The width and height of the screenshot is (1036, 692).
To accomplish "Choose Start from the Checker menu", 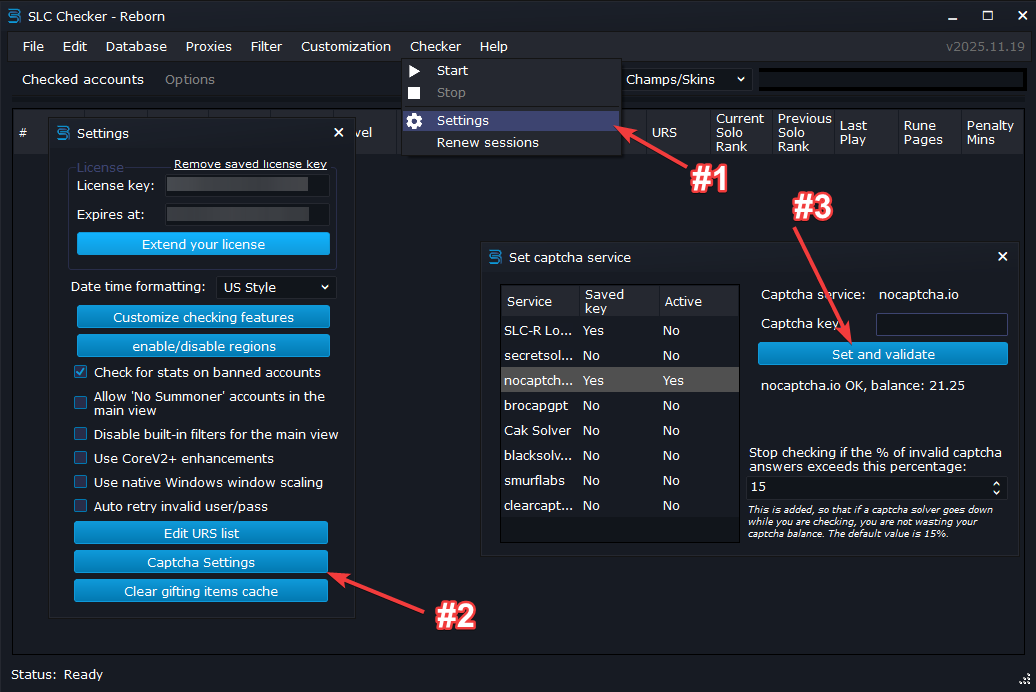I will (x=511, y=71).
